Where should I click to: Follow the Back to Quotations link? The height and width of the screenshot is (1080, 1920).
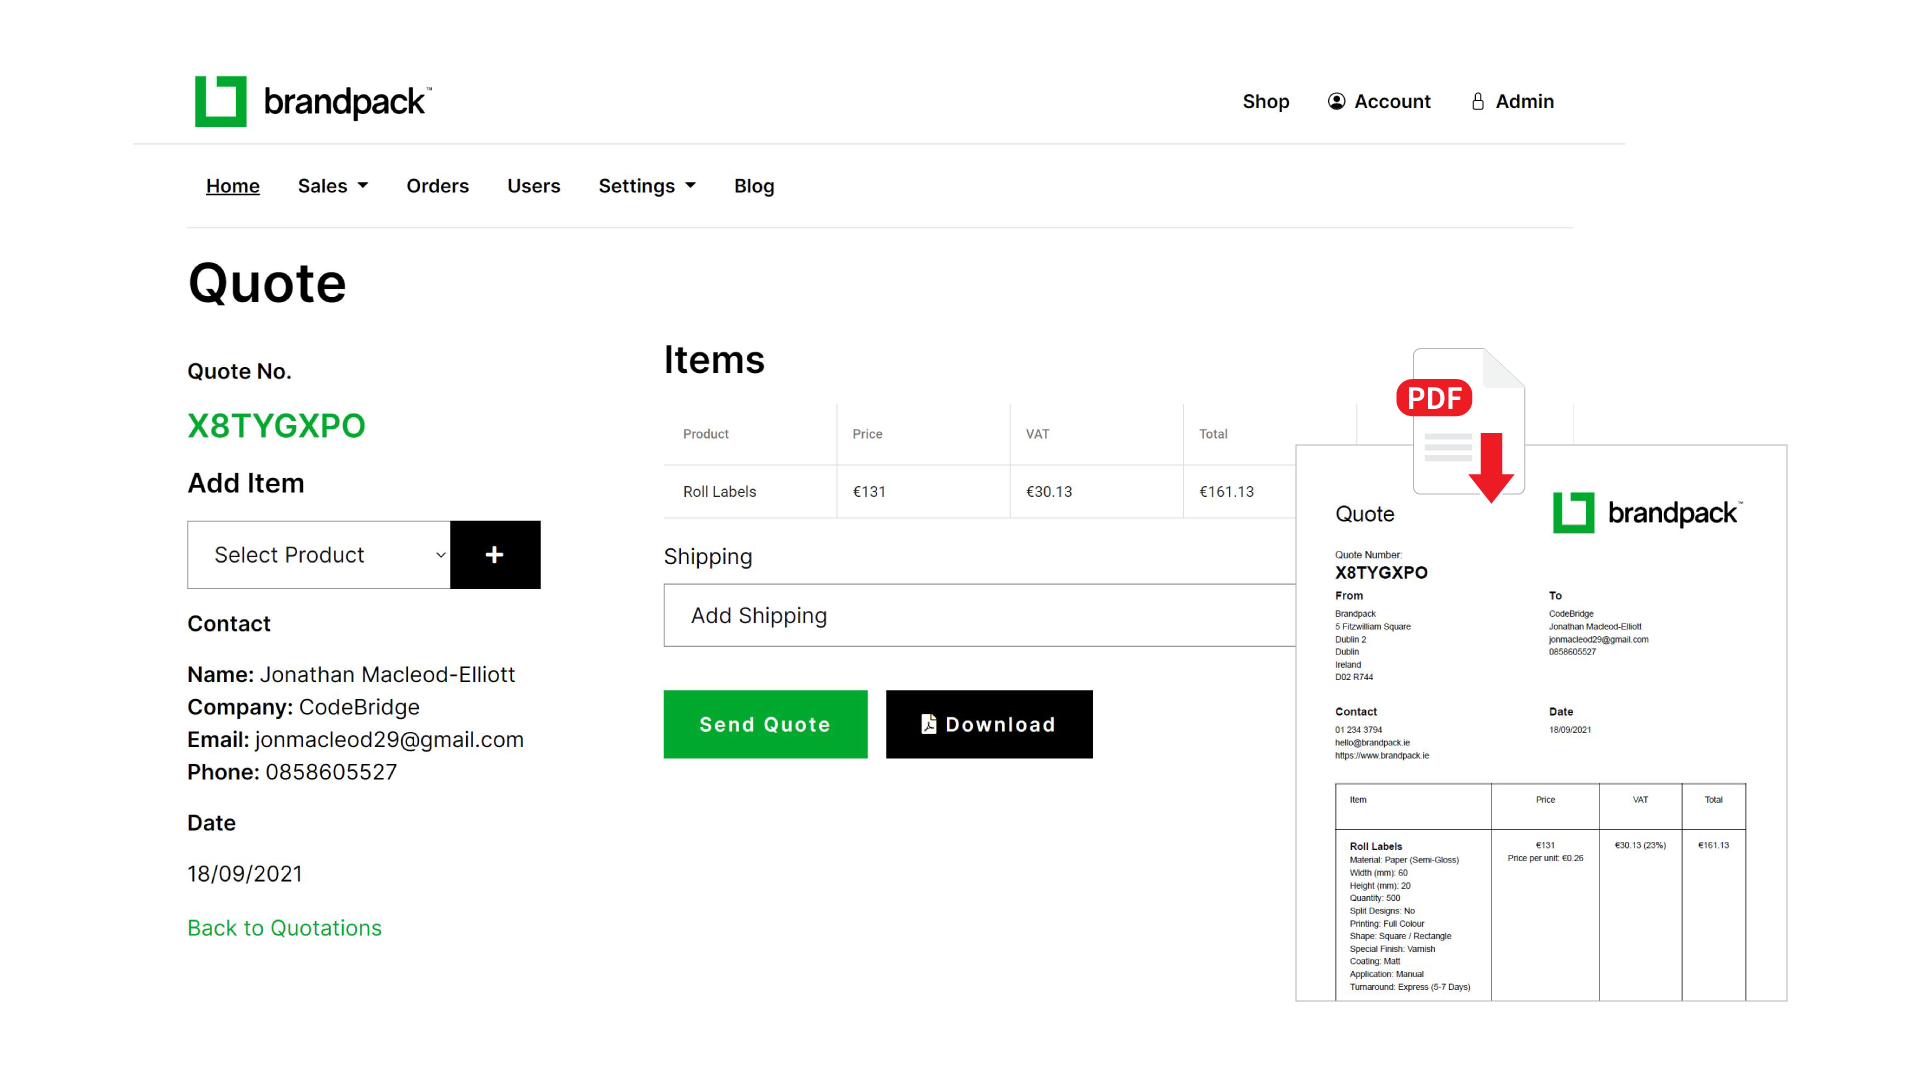[x=284, y=928]
